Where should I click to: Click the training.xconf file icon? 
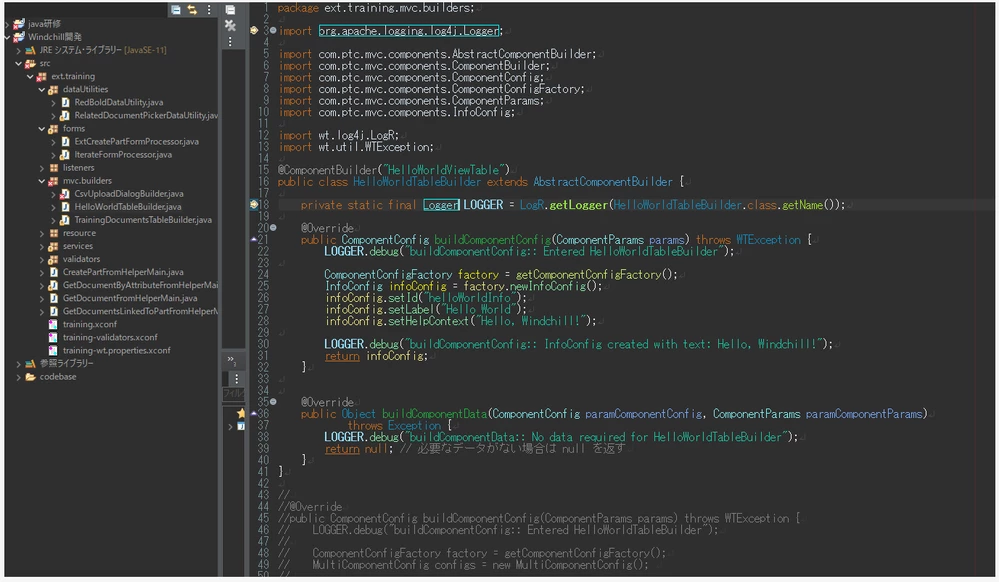pos(53,324)
